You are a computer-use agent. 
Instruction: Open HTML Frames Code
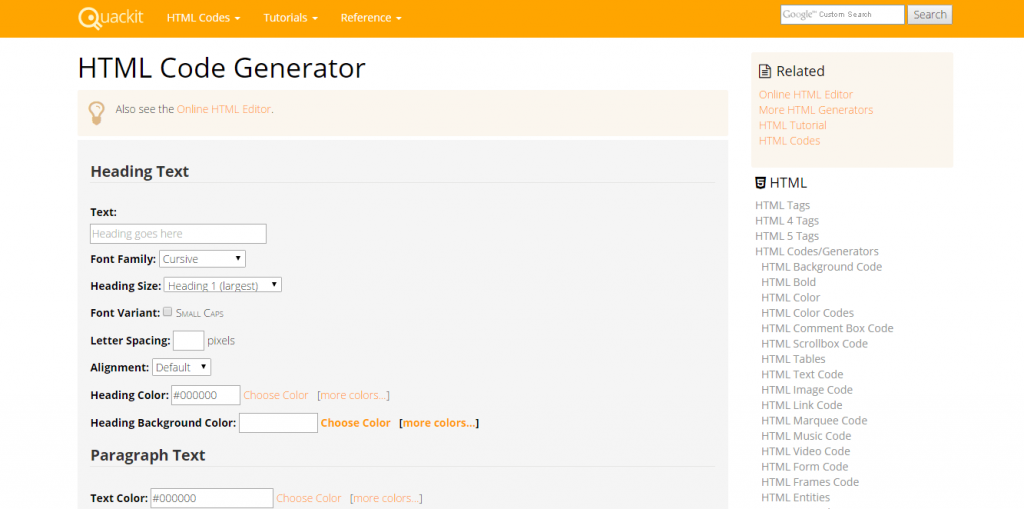[x=810, y=482]
